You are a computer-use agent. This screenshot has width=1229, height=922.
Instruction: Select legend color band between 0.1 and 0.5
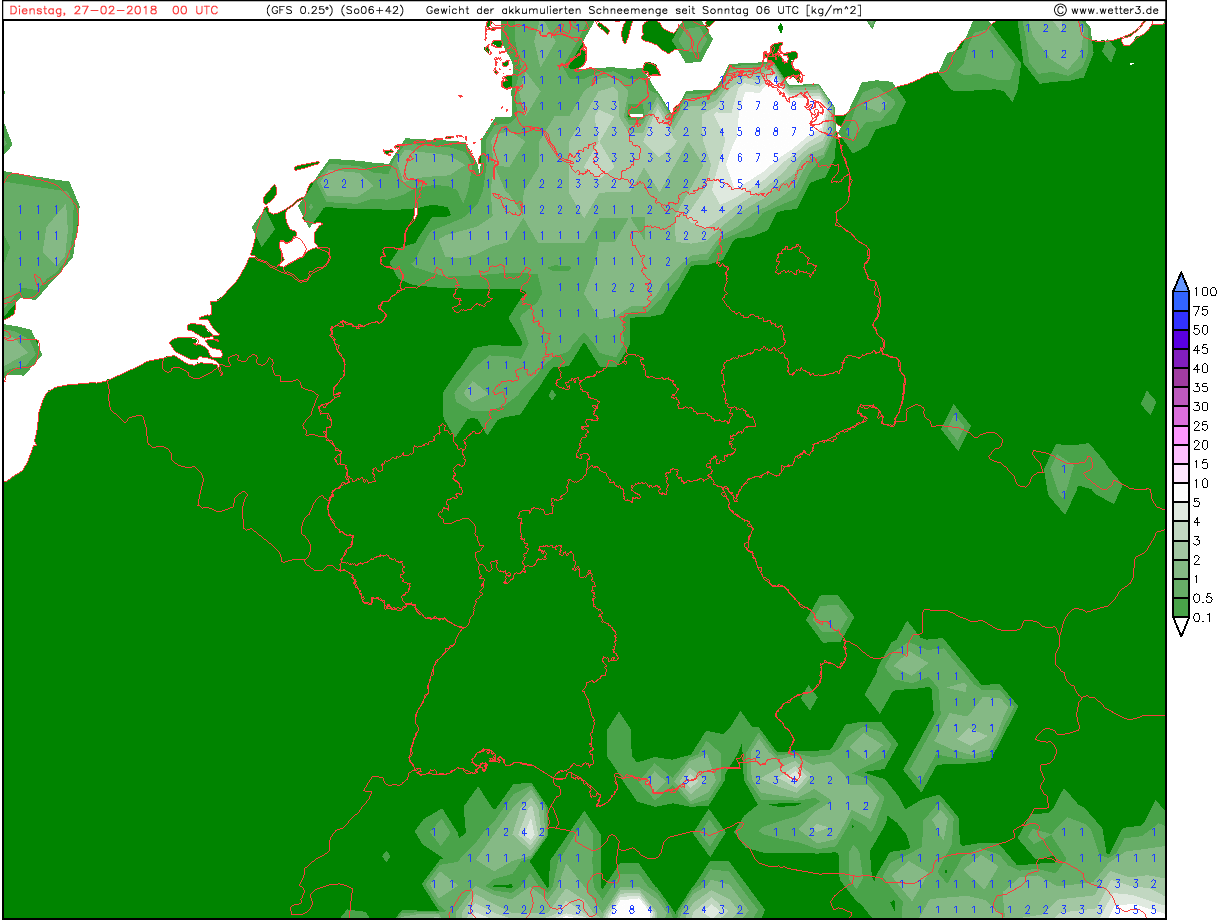1181,608
